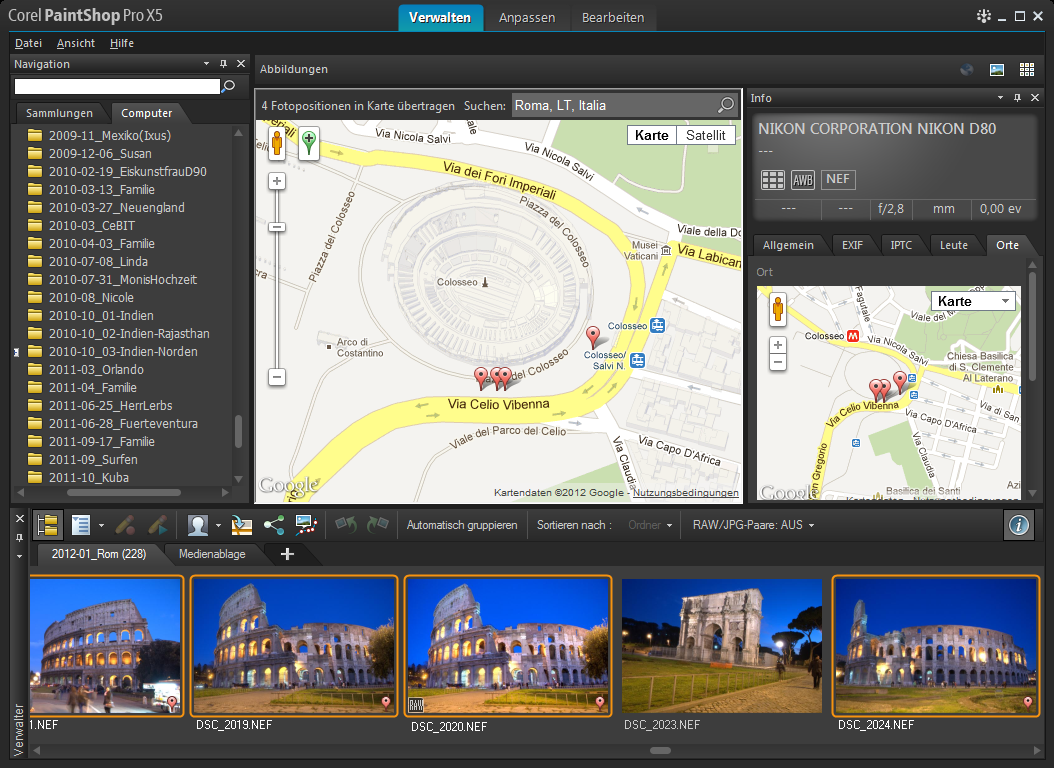Switch to the EXIF info tab
This screenshot has width=1054, height=768.
(852, 245)
